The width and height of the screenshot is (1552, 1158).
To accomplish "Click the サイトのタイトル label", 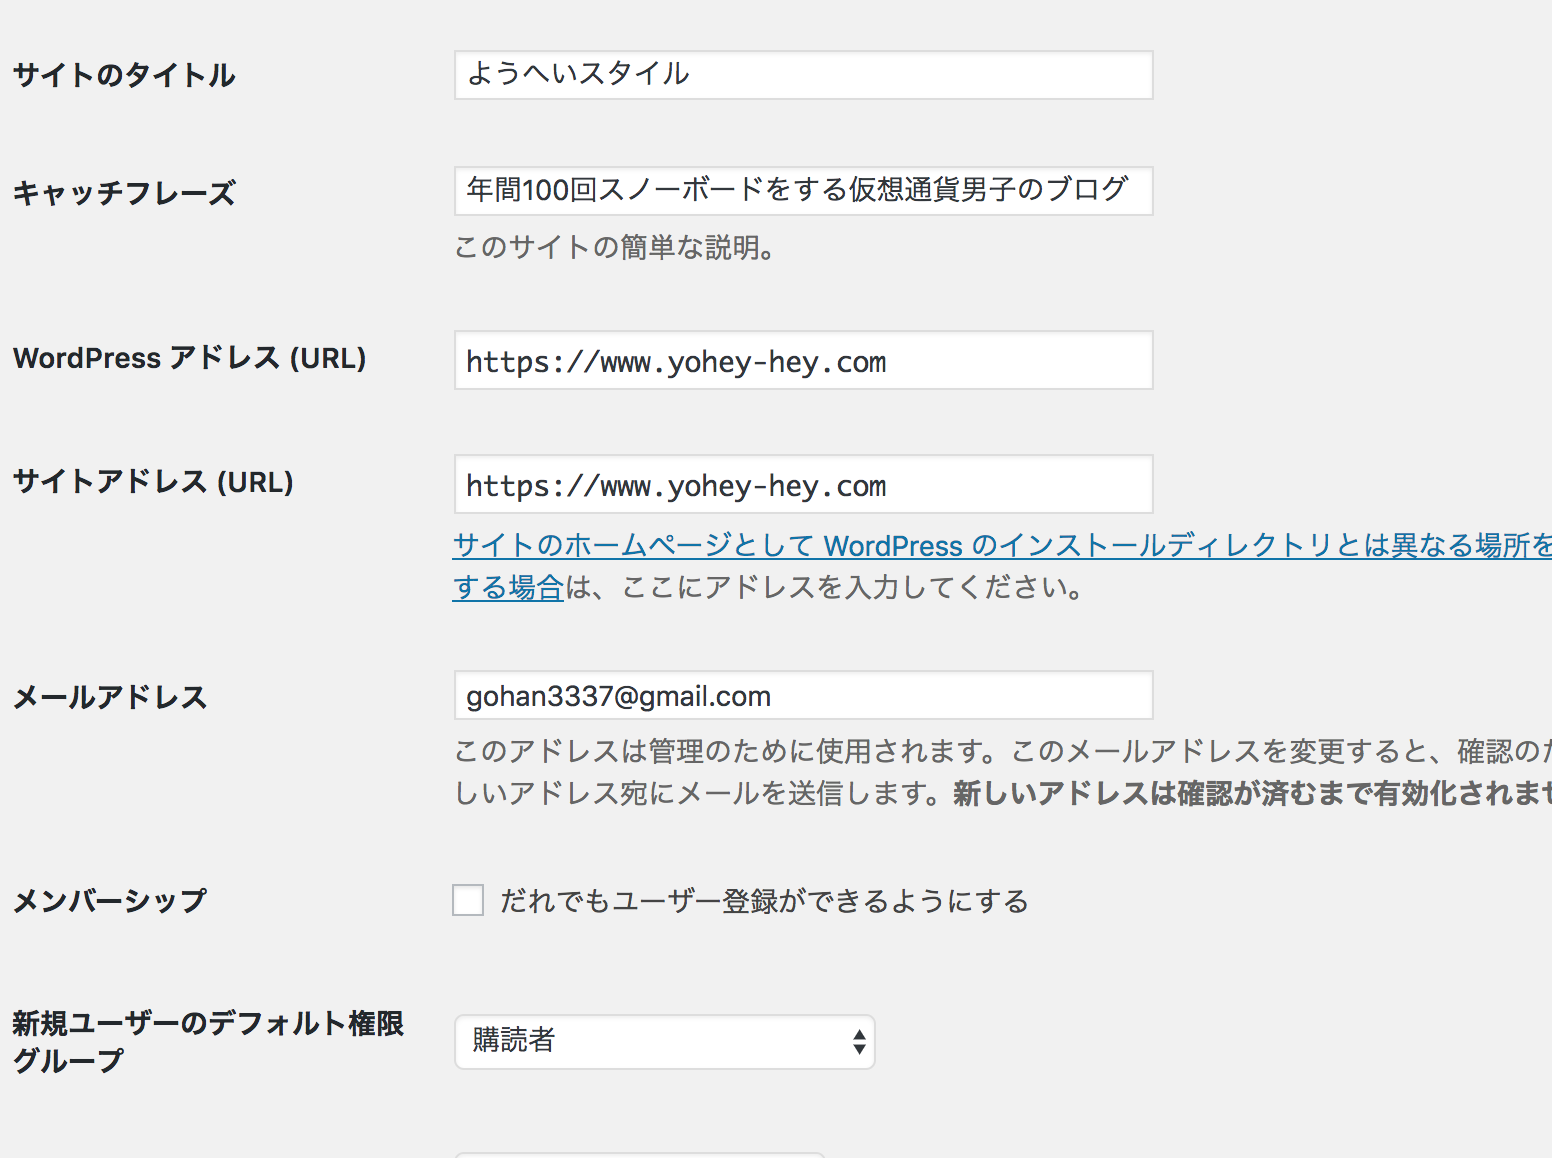I will (124, 75).
